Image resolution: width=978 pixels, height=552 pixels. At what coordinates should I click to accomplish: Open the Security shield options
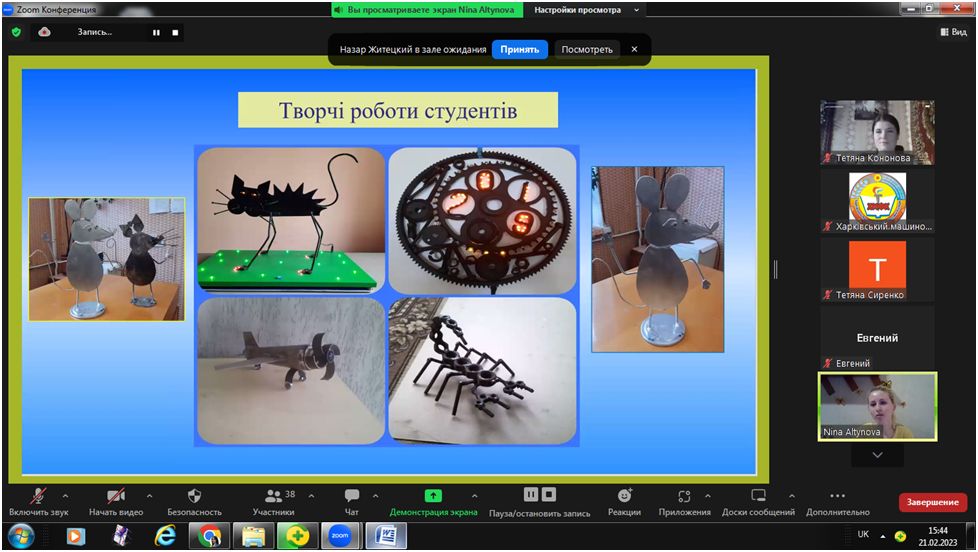[x=195, y=496]
